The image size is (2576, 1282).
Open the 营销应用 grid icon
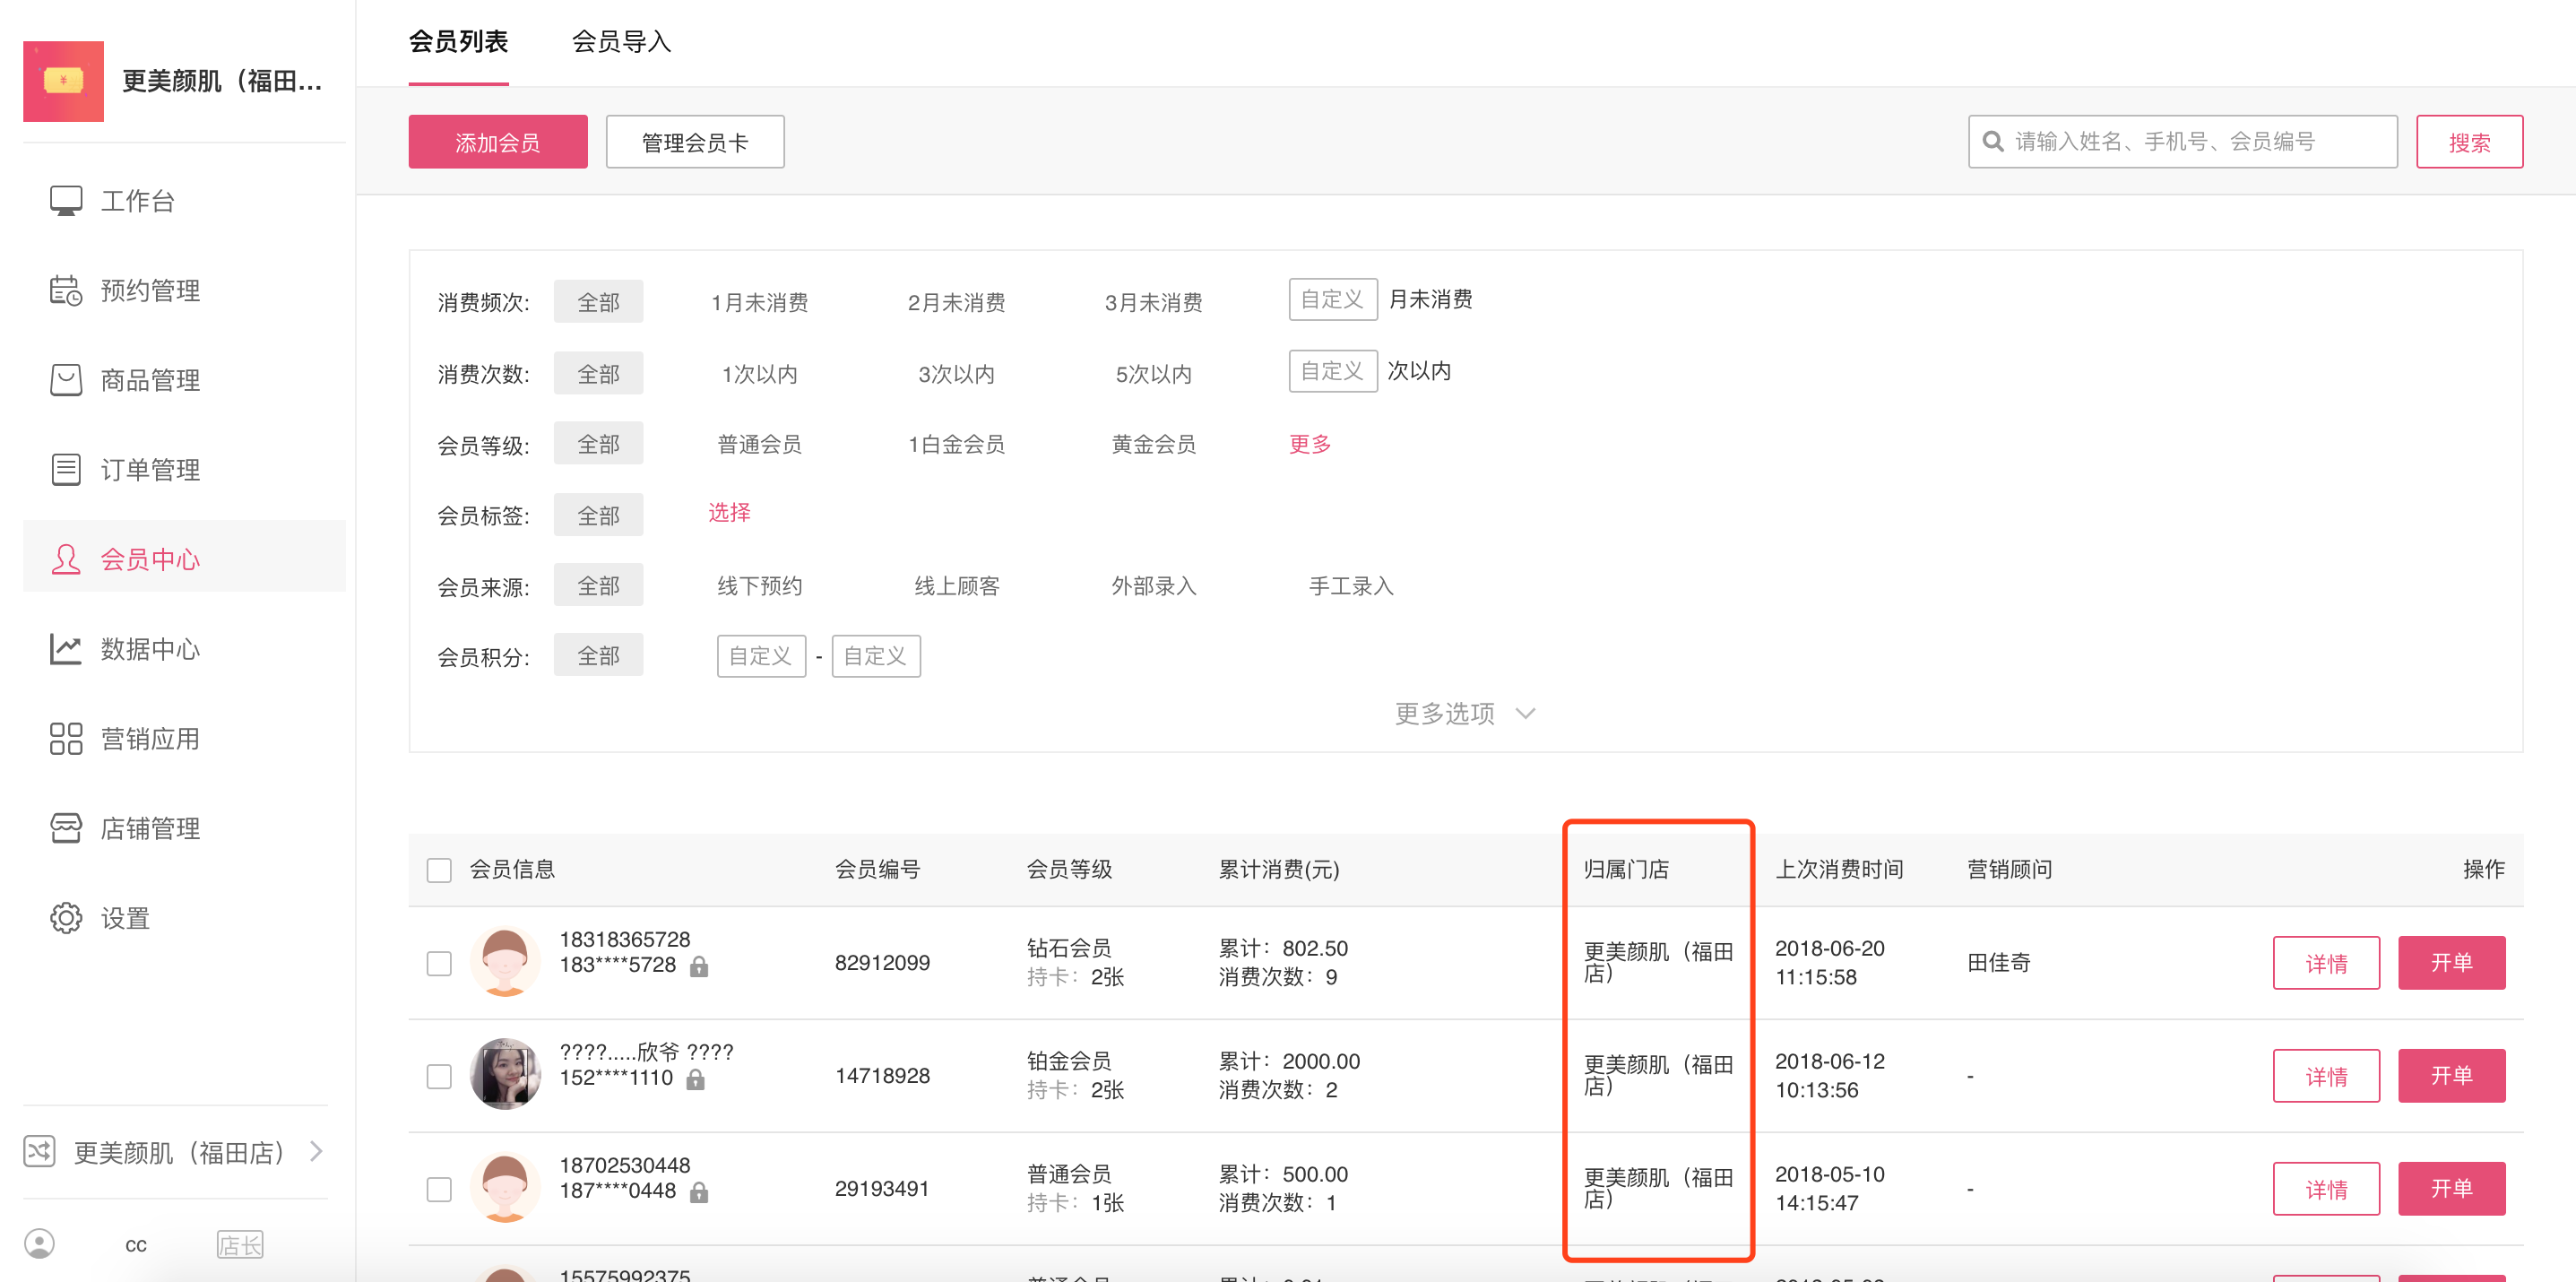tap(66, 738)
